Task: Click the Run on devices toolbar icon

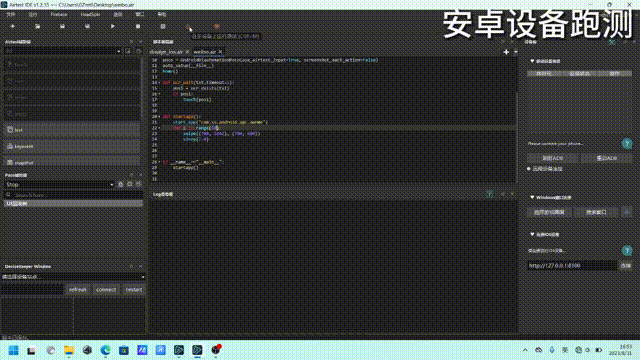Action: coord(188,26)
